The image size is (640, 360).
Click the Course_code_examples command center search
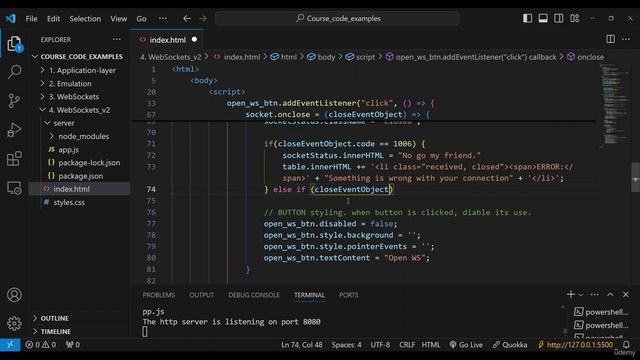337,18
